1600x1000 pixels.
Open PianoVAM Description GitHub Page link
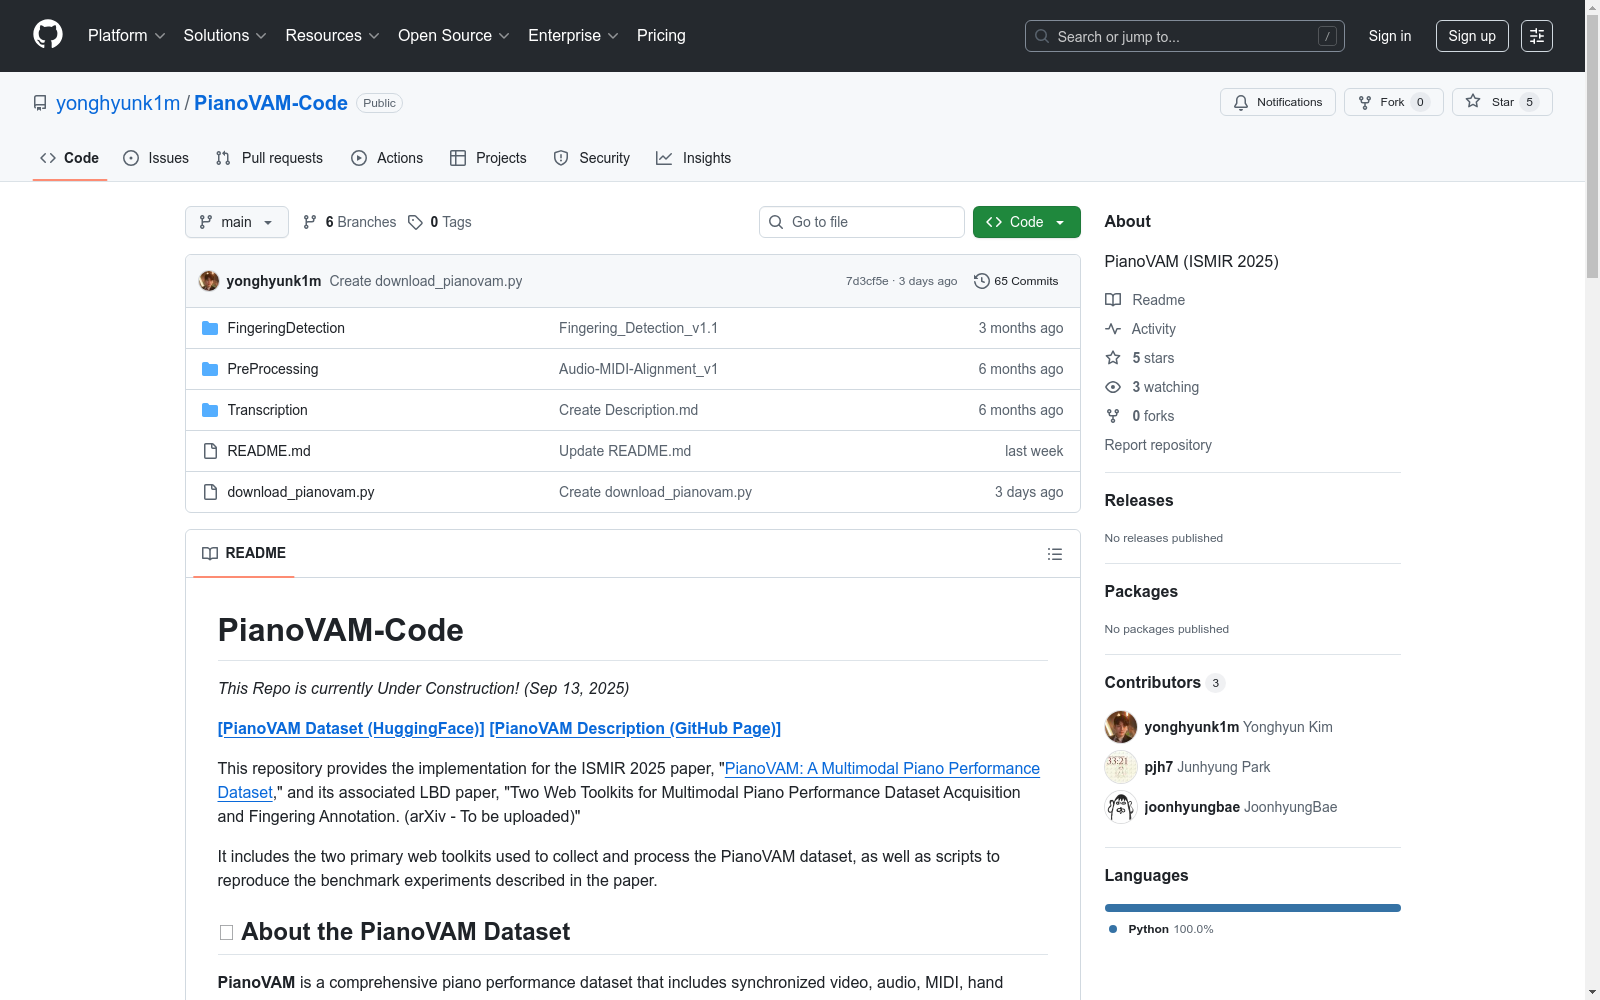tap(635, 728)
